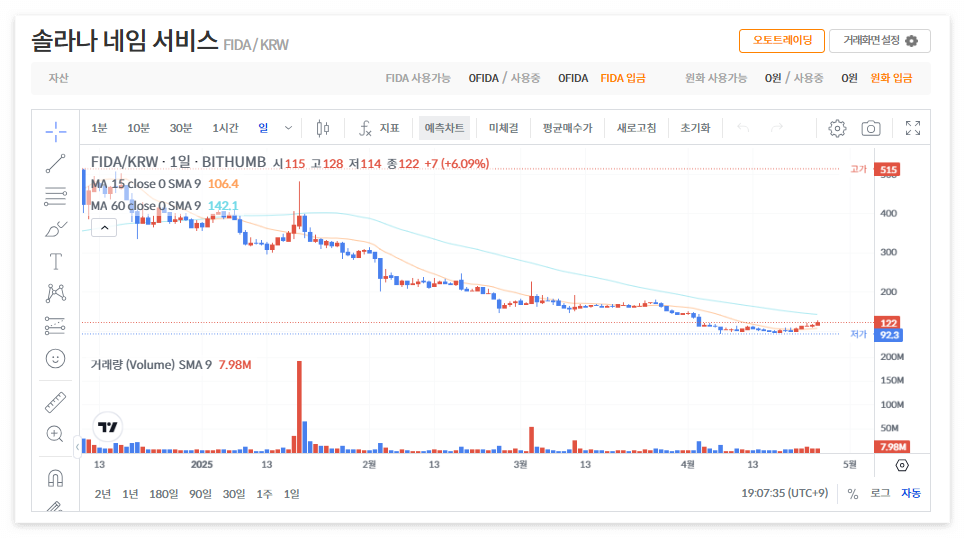Screen dimensions: 965x538
Task: Expand the interval dropdown arrow
Action: pyautogui.click(x=288, y=128)
